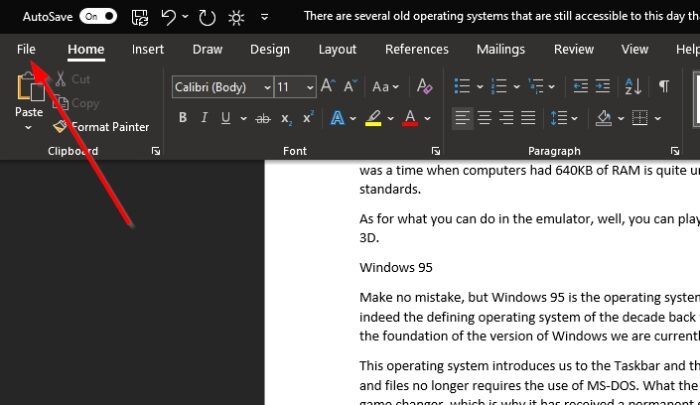Click the Show/Hide paragraph marks icon
Screen dimensions: 700x405
coord(663,87)
